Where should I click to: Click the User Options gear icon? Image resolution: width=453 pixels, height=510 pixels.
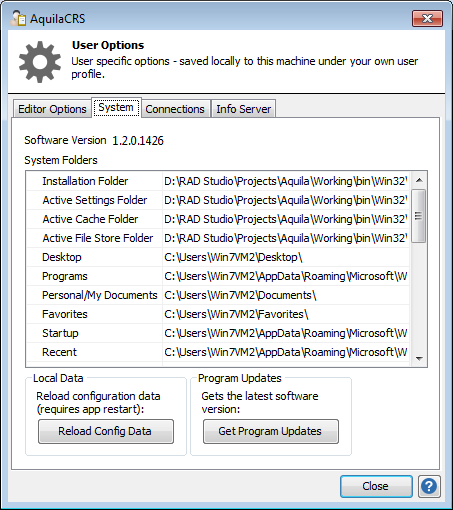click(40, 62)
